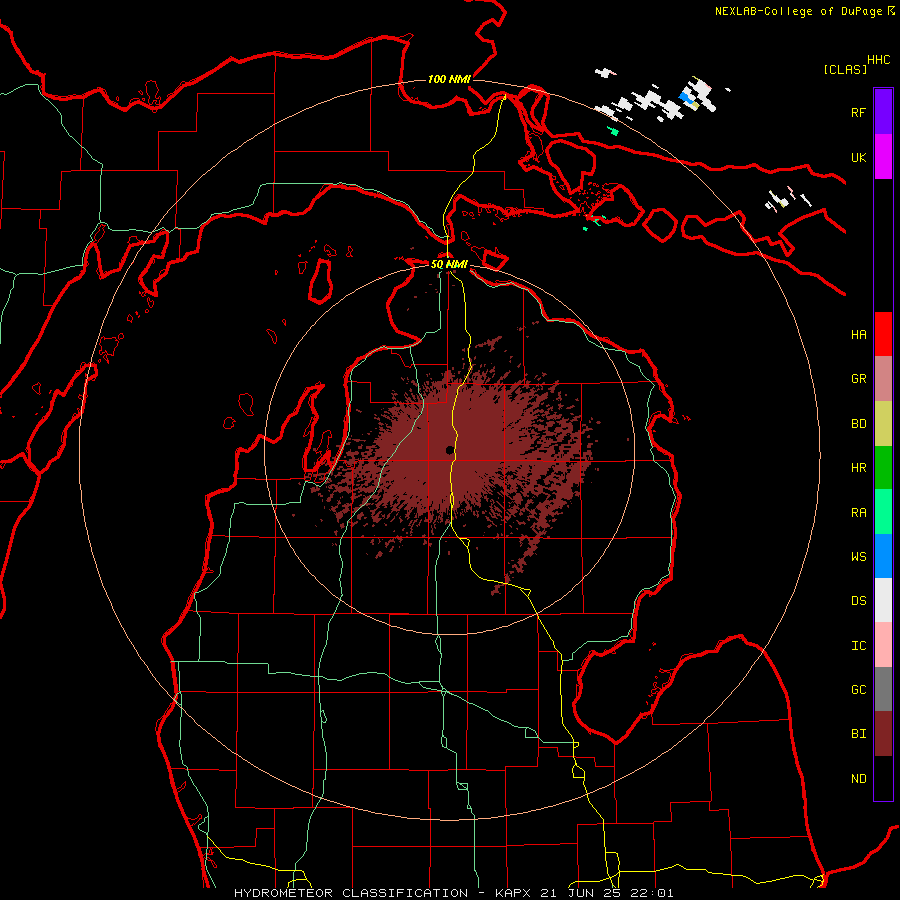
Task: Click the "DS" legend label
Action: pos(858,601)
